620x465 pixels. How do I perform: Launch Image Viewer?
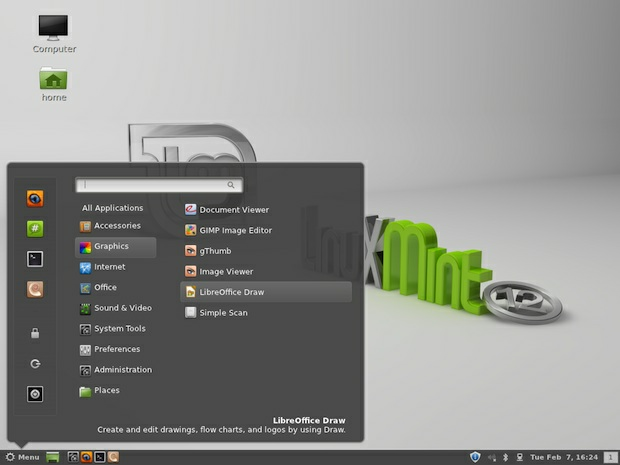[266, 271]
